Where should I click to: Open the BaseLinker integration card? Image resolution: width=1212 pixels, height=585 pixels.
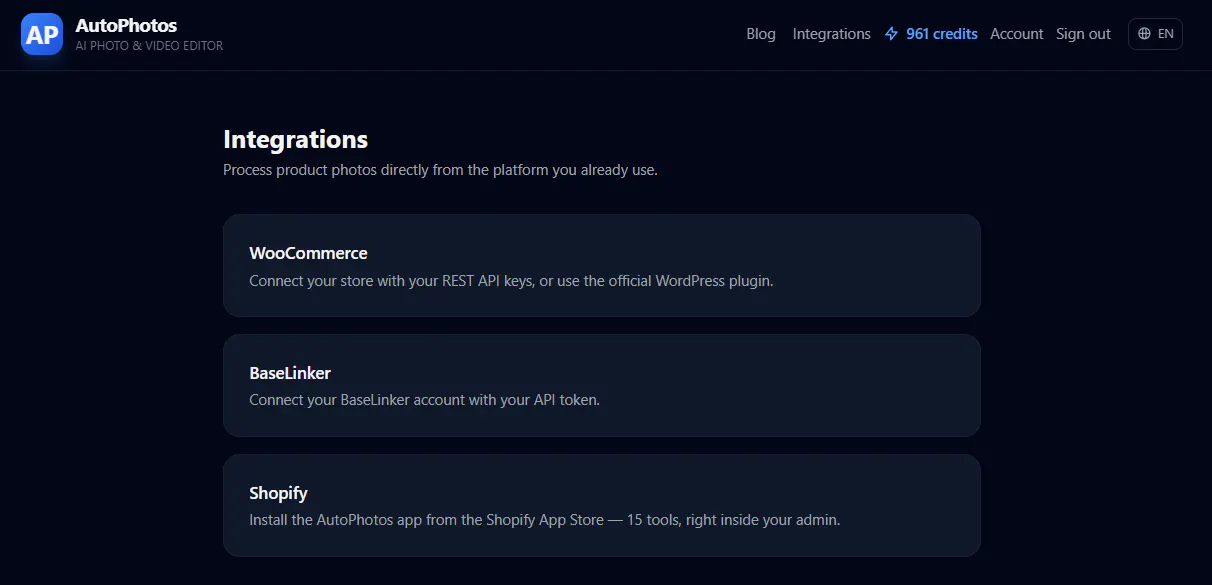[x=602, y=385]
